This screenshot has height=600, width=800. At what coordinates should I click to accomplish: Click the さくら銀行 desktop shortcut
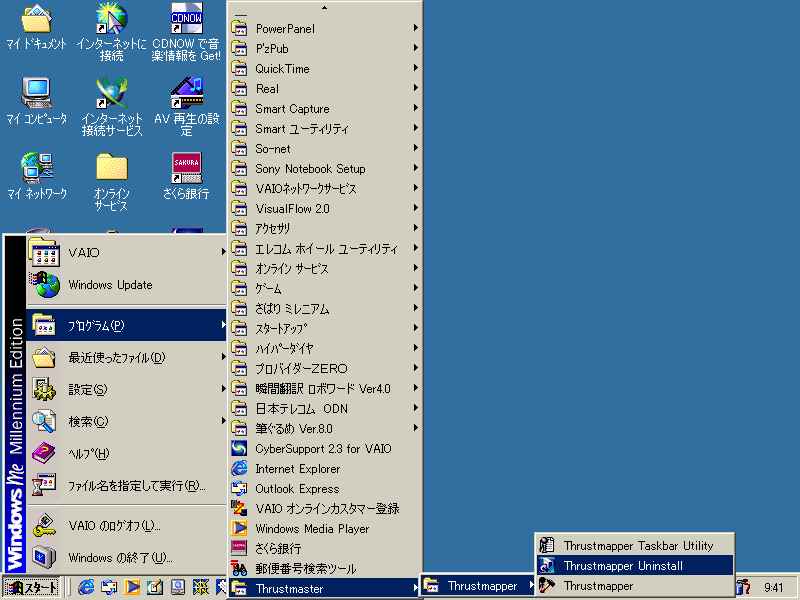tap(186, 176)
